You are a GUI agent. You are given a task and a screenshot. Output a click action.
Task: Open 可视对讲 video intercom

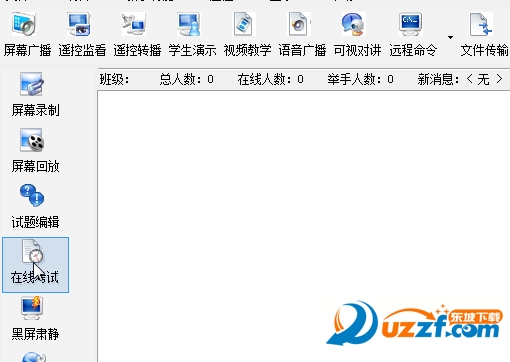pos(357,34)
